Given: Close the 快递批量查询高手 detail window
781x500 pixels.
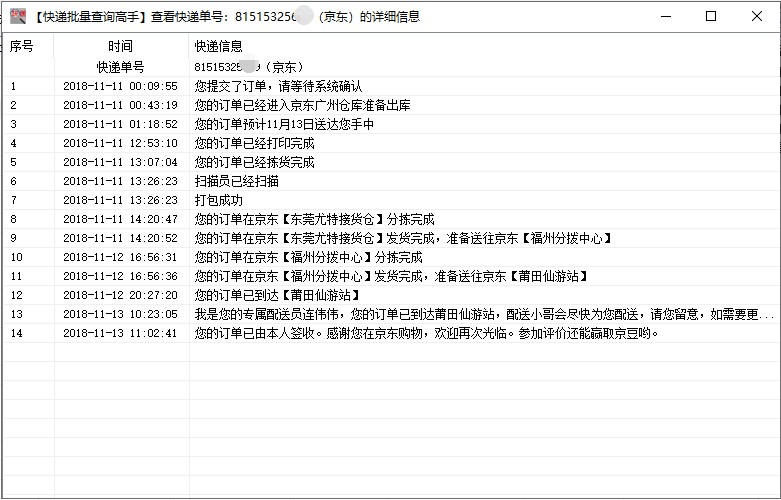Looking at the screenshot, I should click(x=757, y=16).
